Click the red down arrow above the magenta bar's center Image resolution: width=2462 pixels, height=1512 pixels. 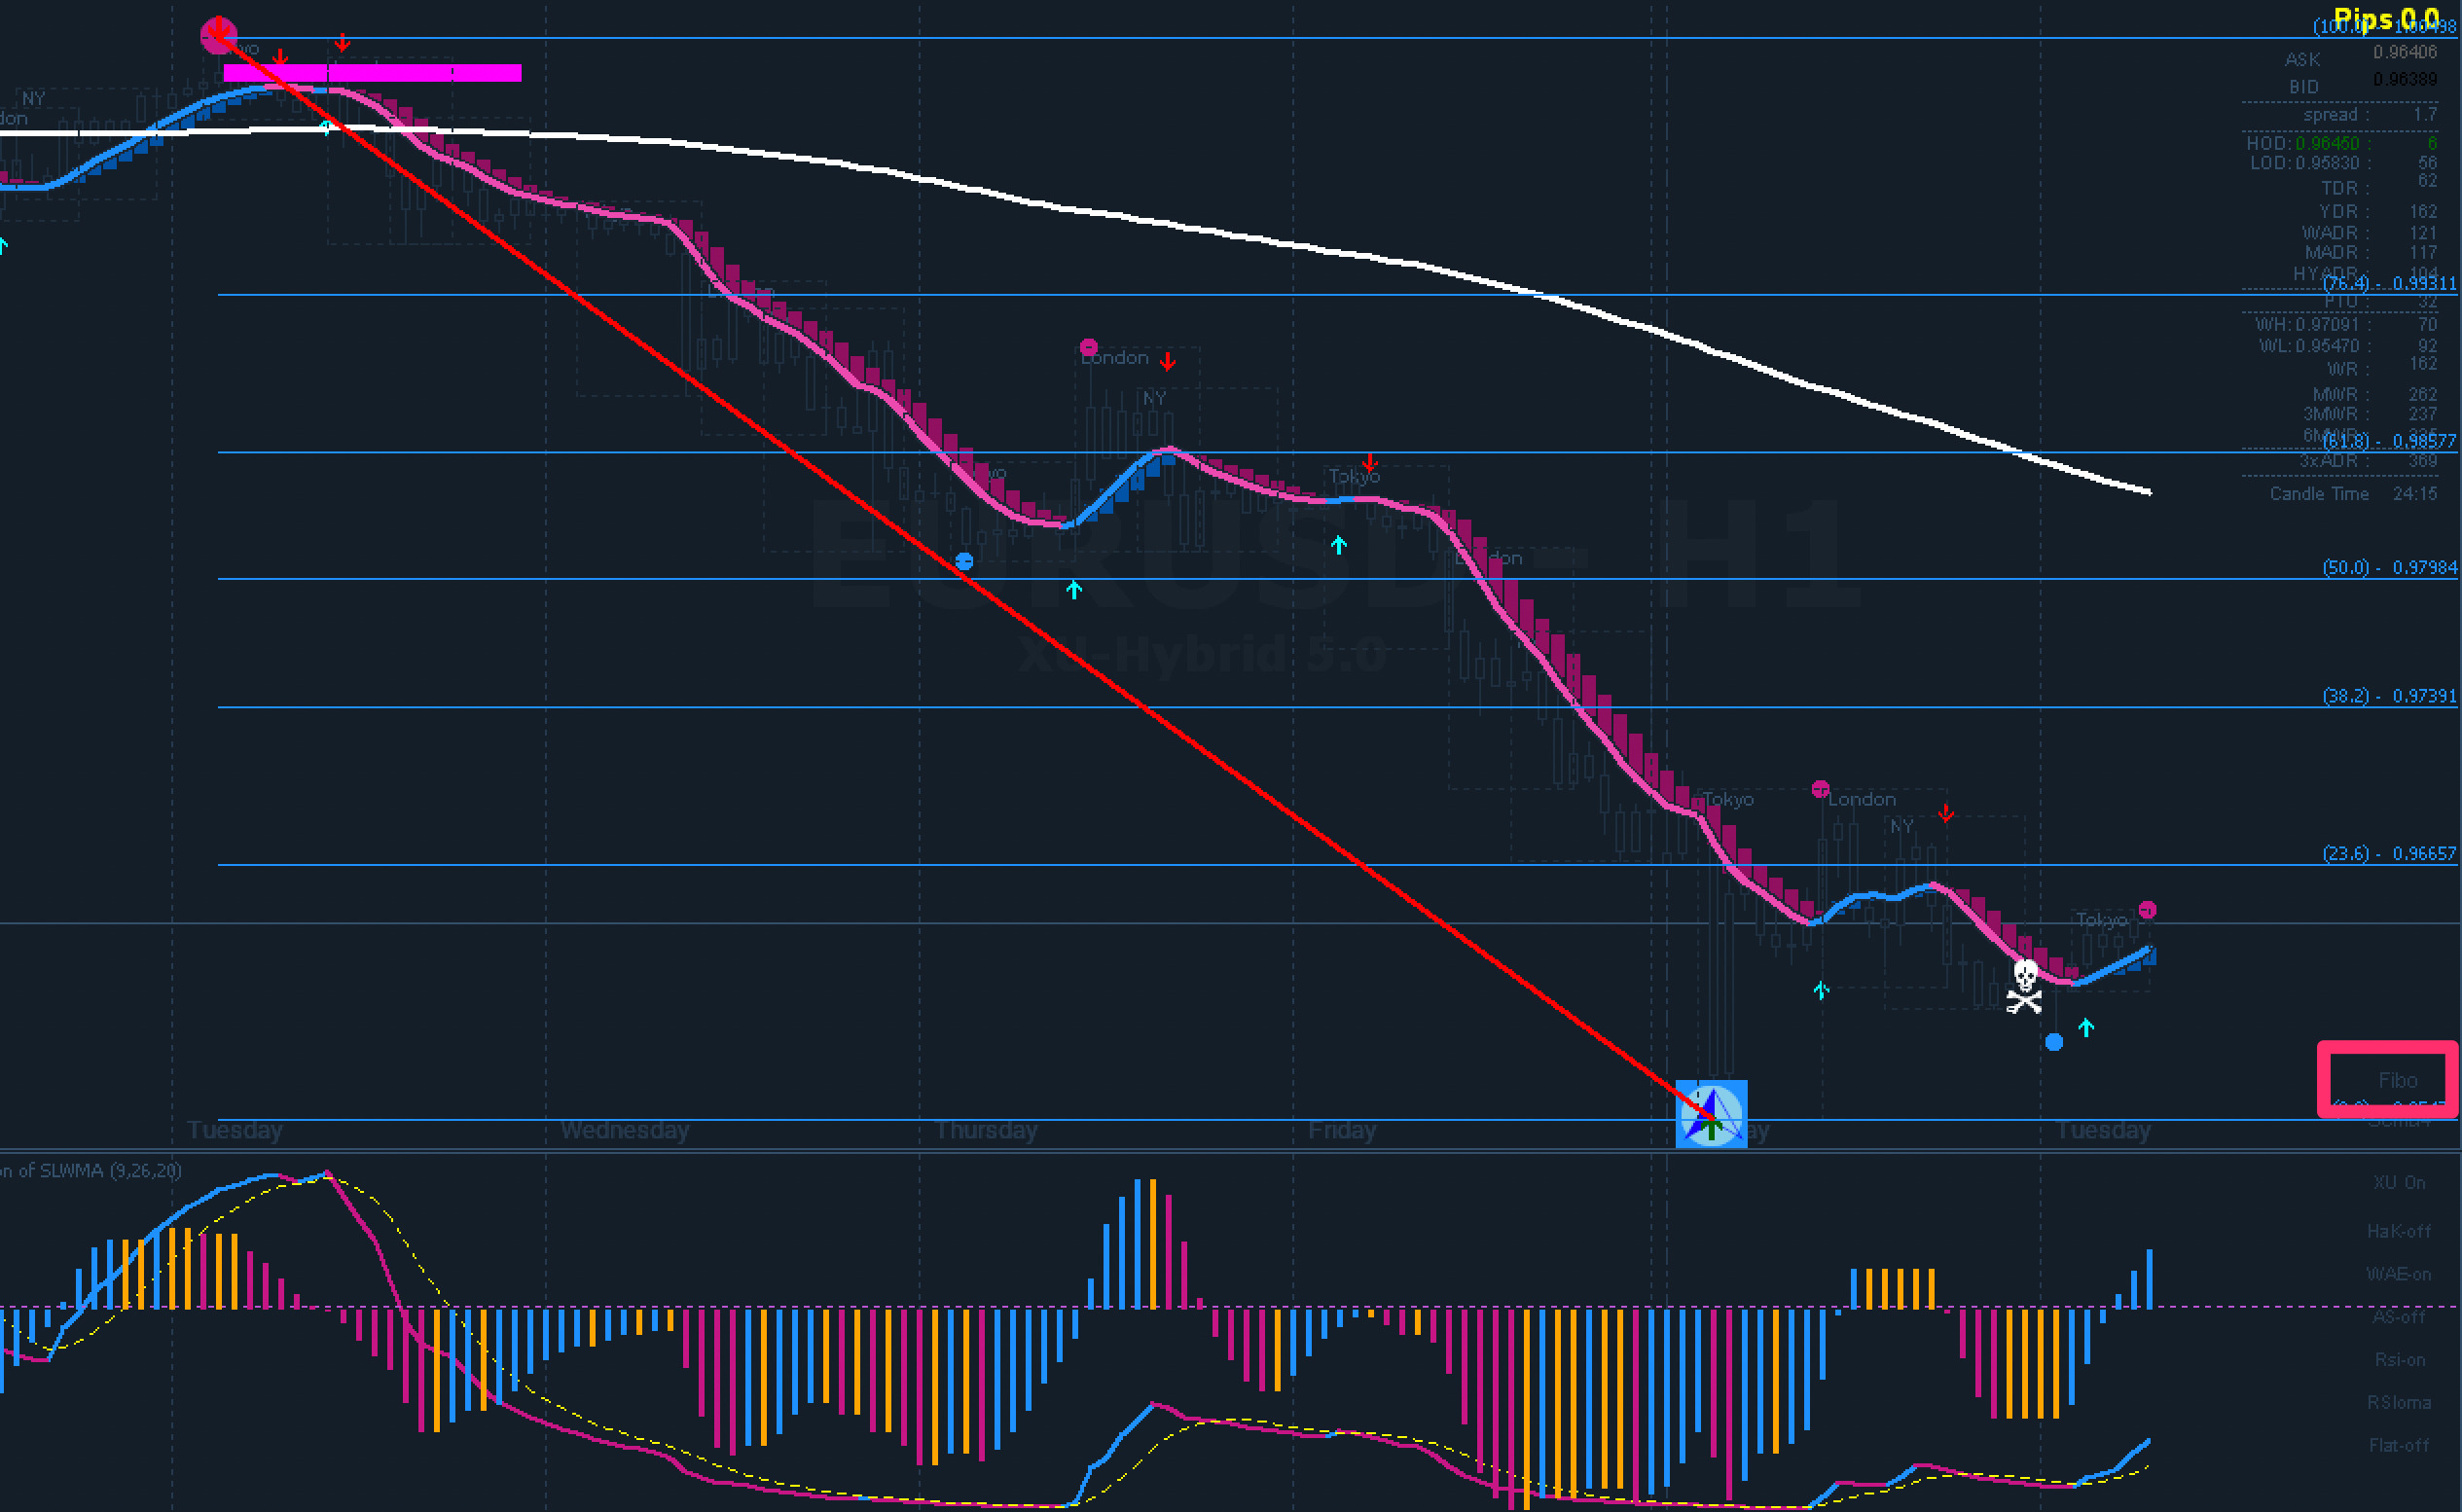coord(342,43)
